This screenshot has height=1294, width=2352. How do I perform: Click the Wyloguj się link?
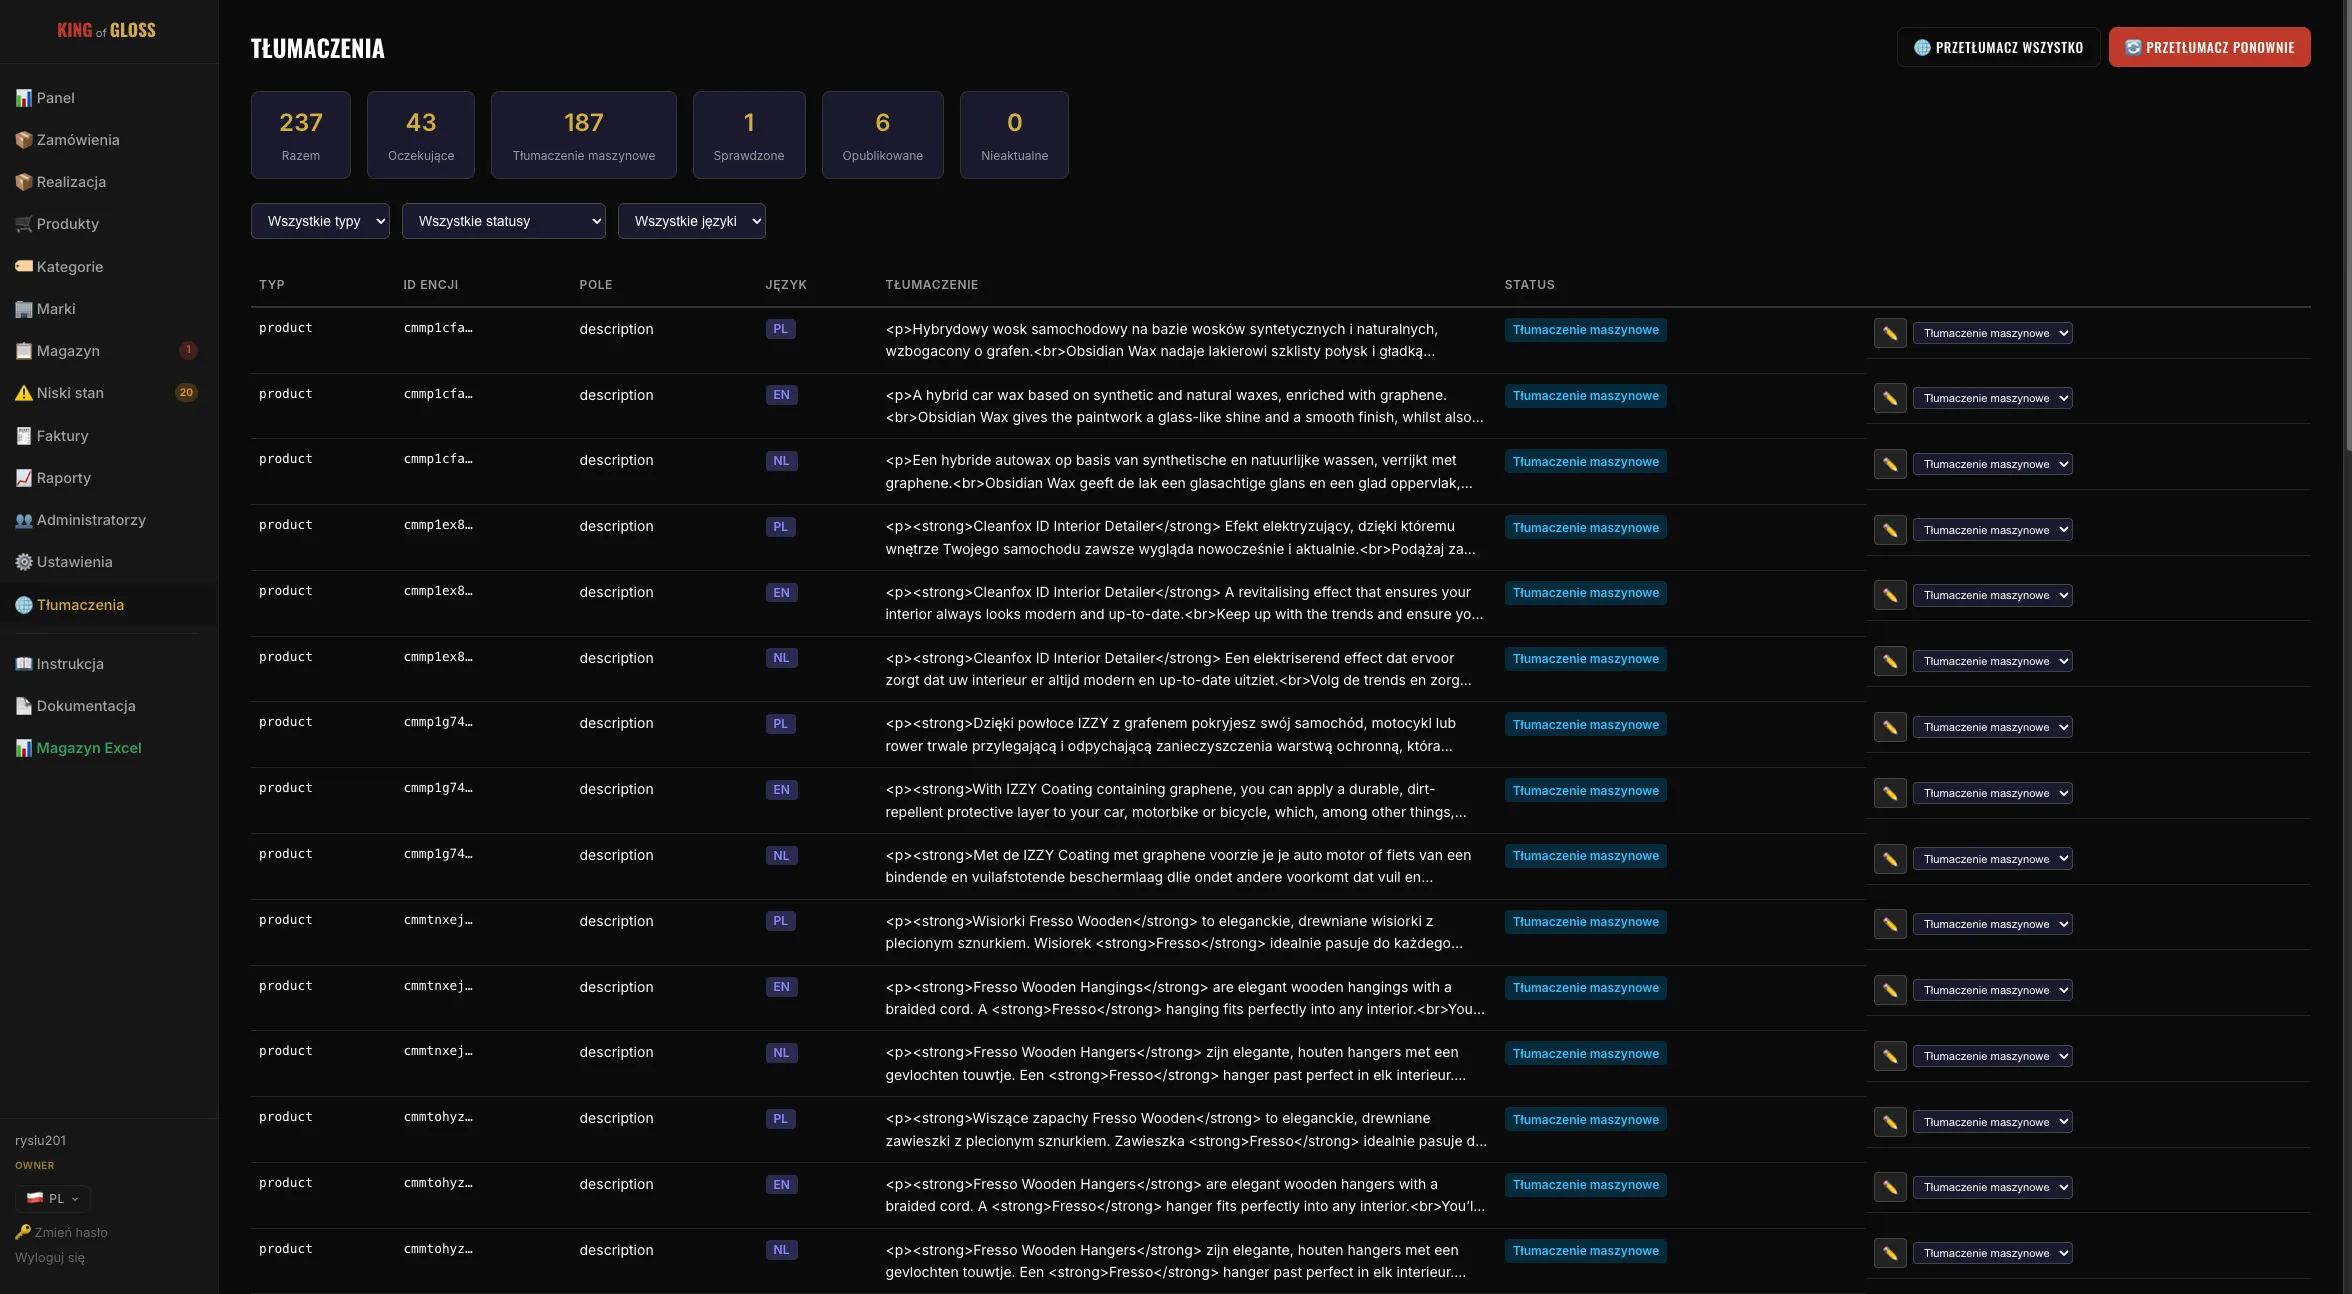[50, 1258]
